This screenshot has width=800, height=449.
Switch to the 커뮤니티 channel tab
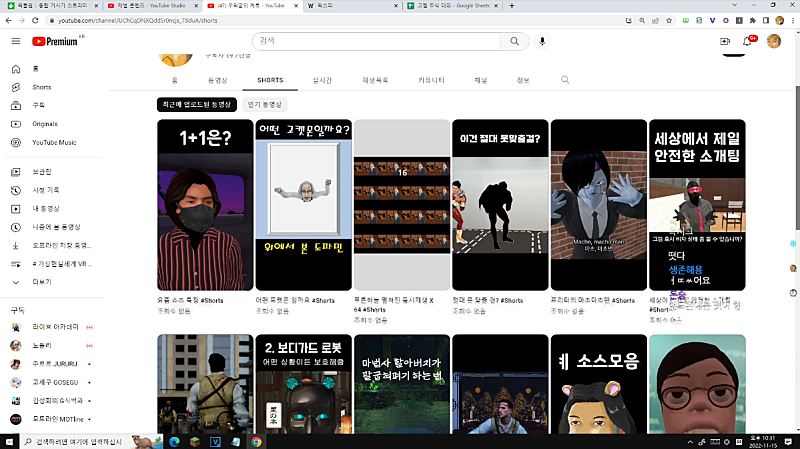[431, 79]
